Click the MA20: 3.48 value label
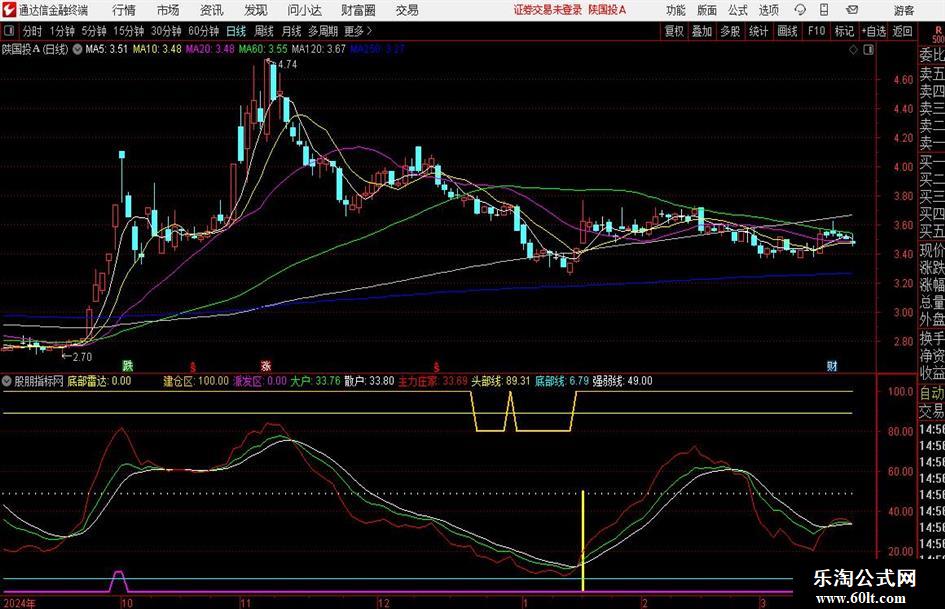The height and width of the screenshot is (609, 945). tap(210, 49)
